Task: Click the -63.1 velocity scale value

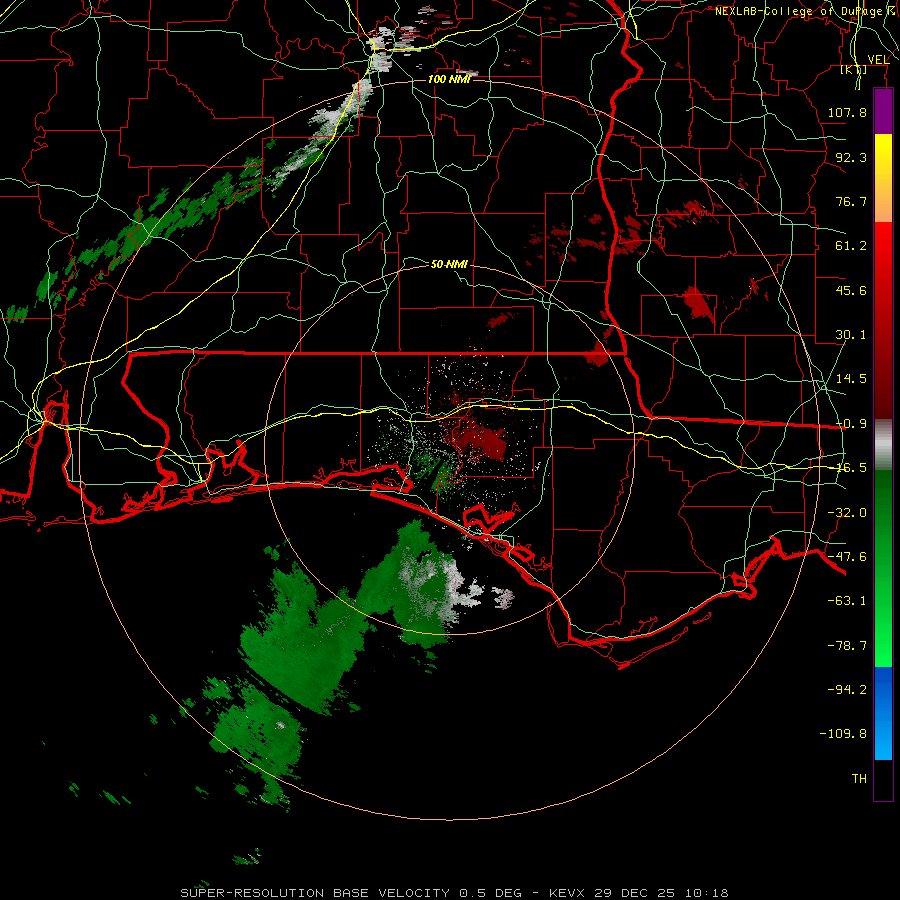Action: pyautogui.click(x=847, y=600)
